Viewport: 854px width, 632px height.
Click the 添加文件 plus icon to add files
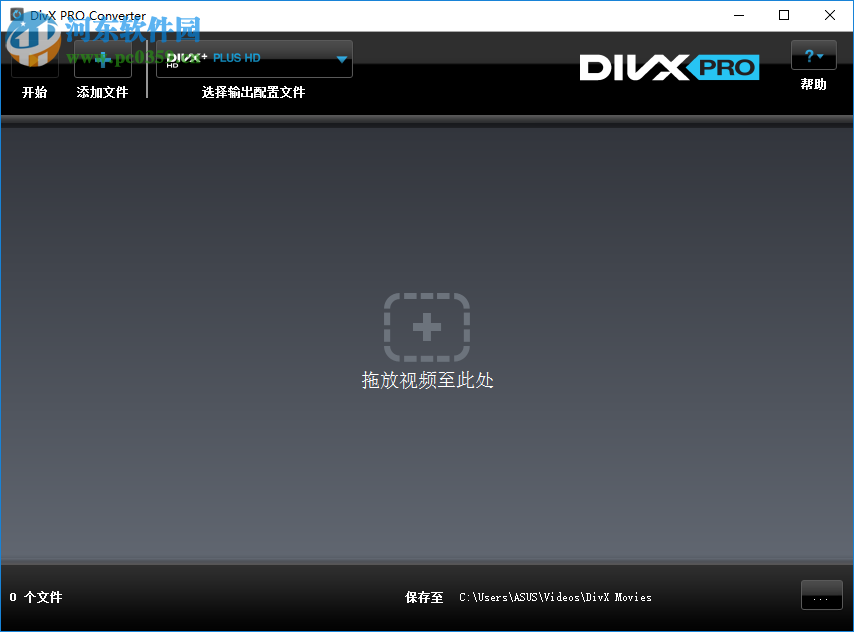(x=102, y=60)
